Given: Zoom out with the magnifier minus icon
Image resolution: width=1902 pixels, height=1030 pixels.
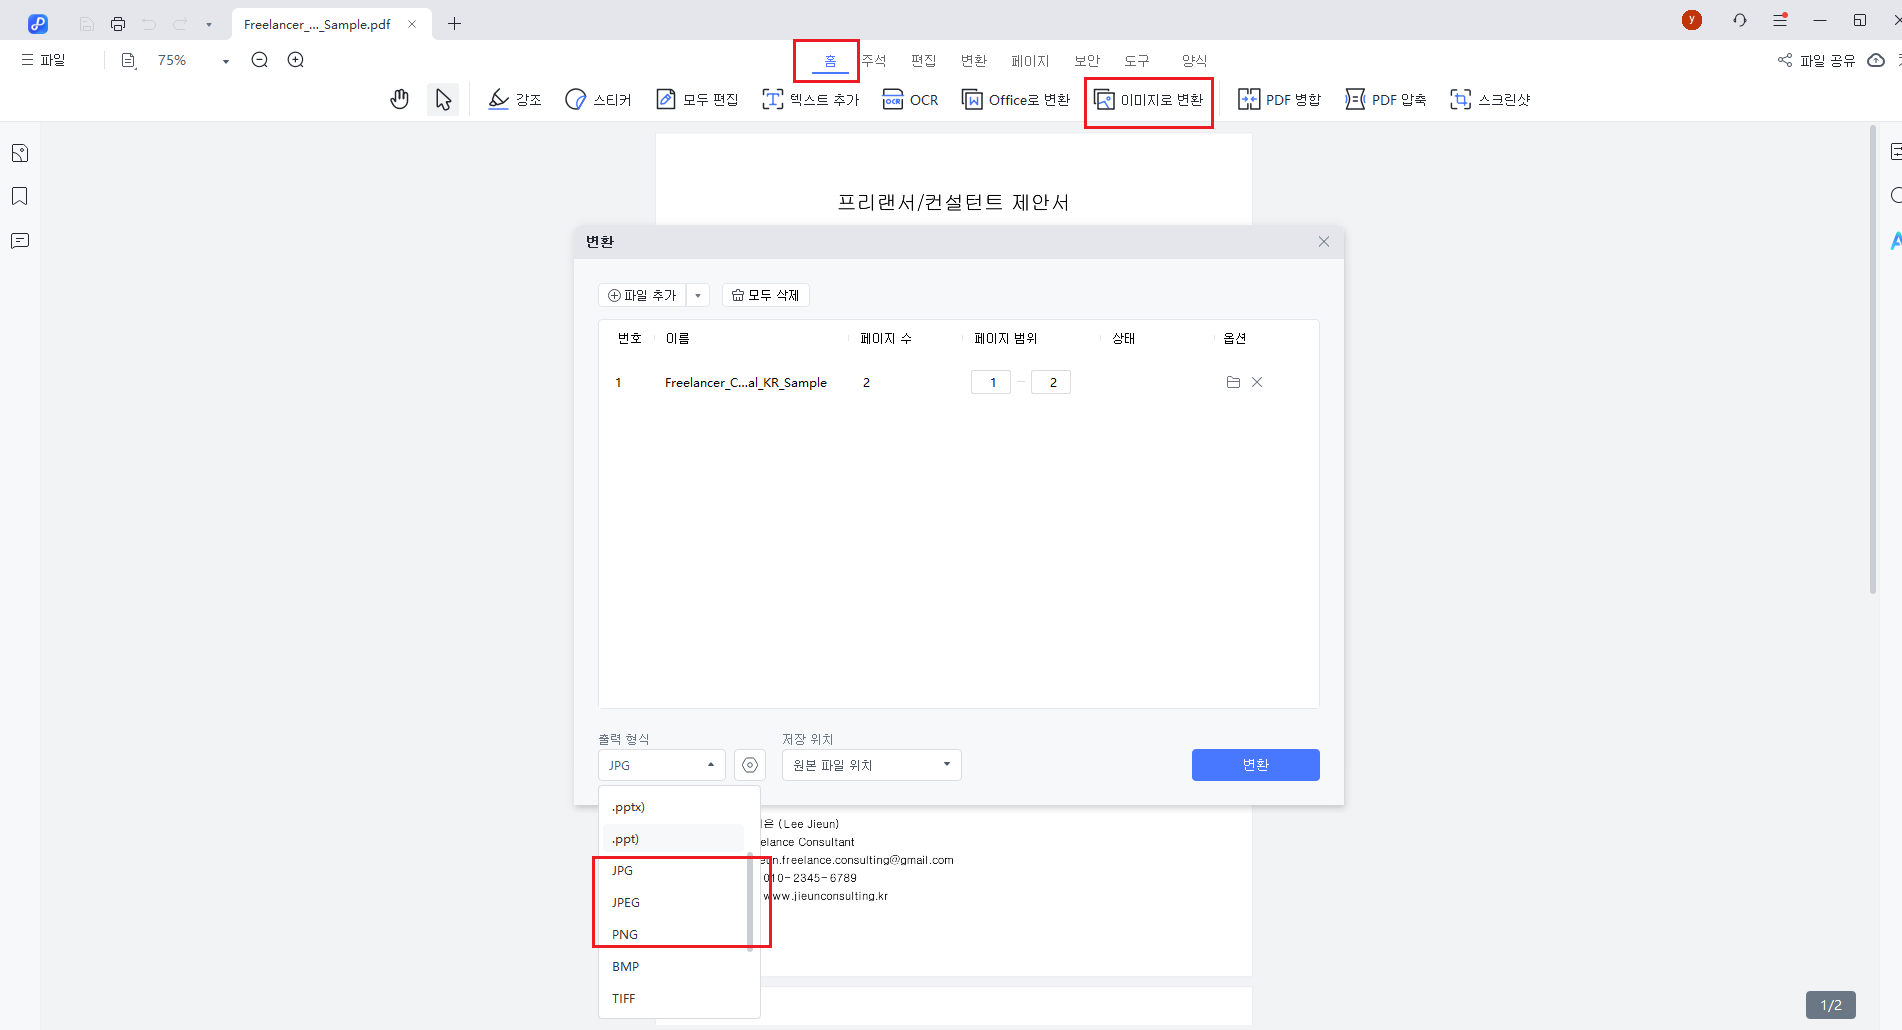Looking at the screenshot, I should 259,60.
